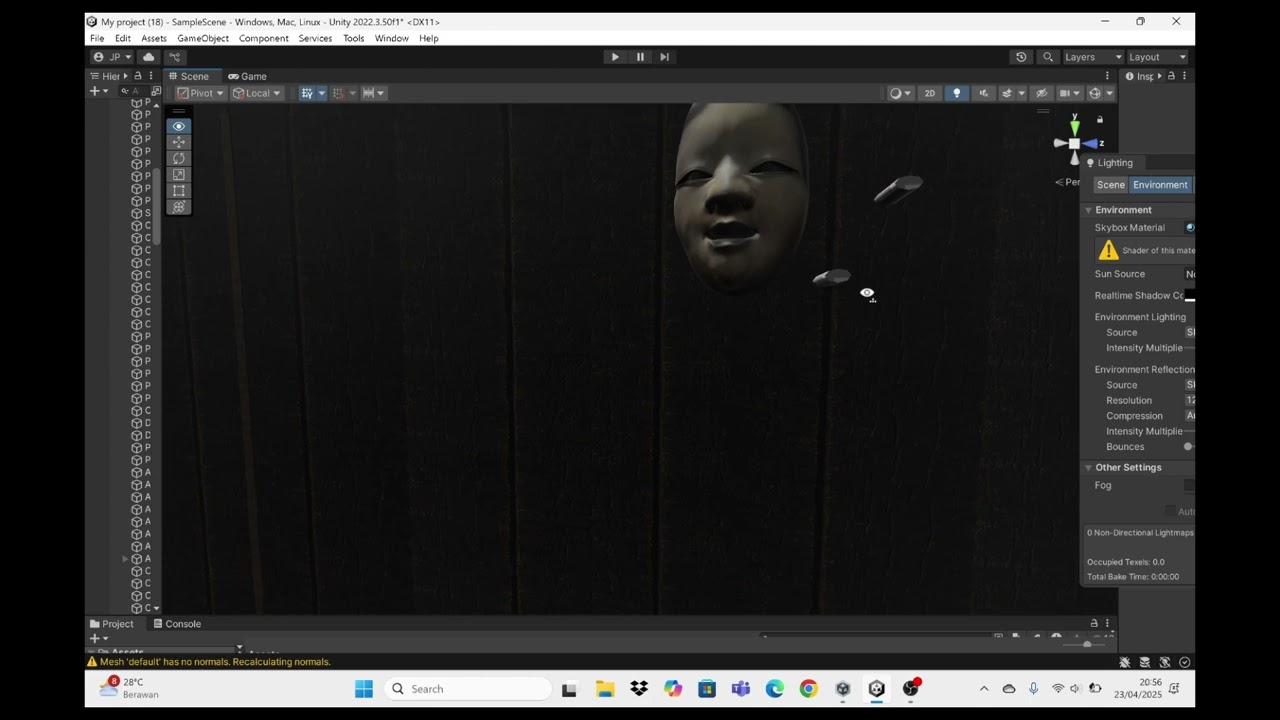
Task: Open Unity global search magnifier
Action: tap(1047, 57)
